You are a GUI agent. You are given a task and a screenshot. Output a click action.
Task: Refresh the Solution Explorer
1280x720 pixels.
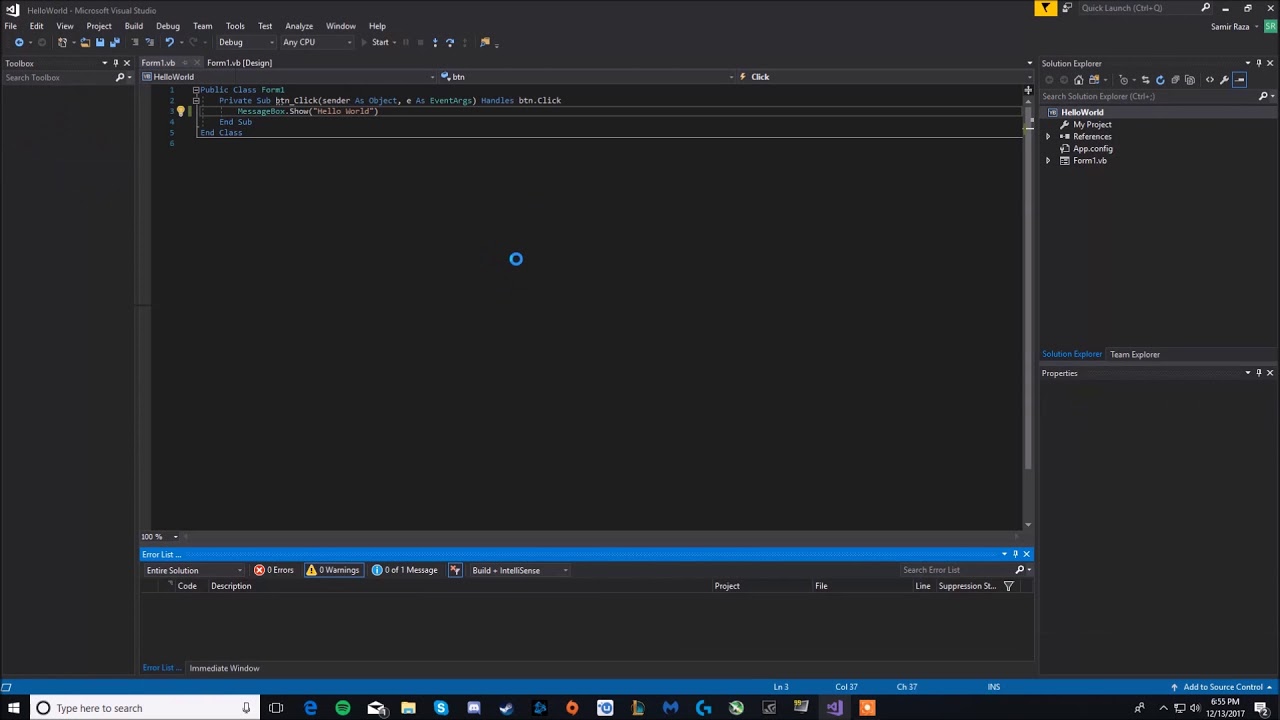point(1160,80)
